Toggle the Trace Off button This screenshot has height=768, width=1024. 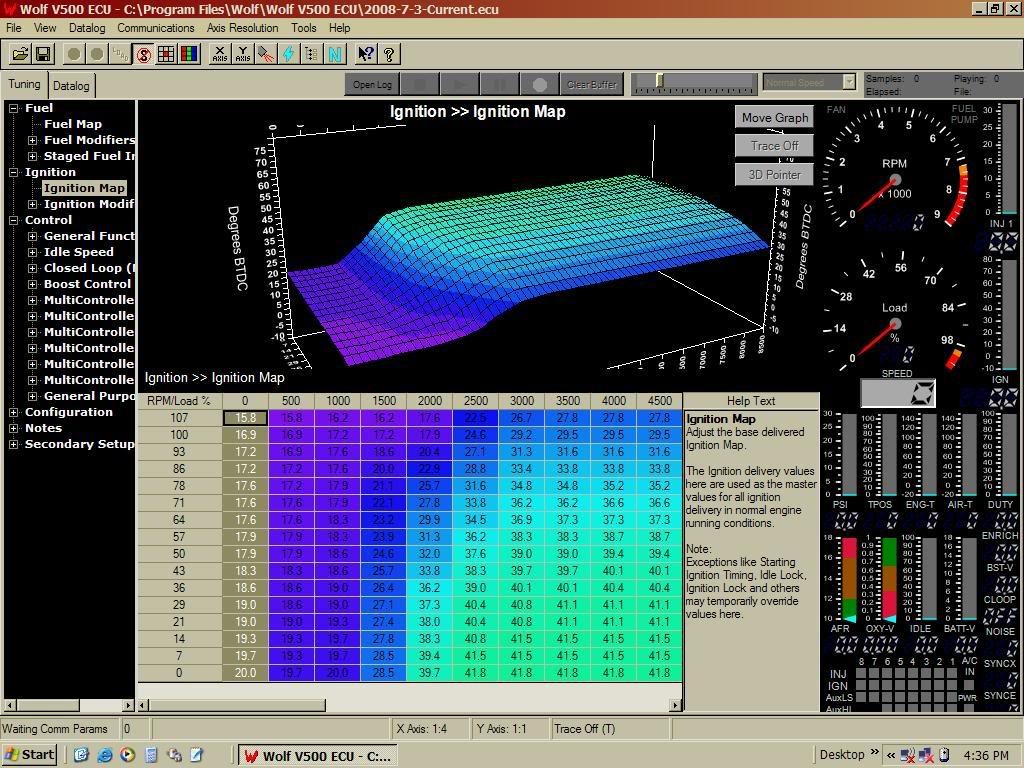[775, 146]
